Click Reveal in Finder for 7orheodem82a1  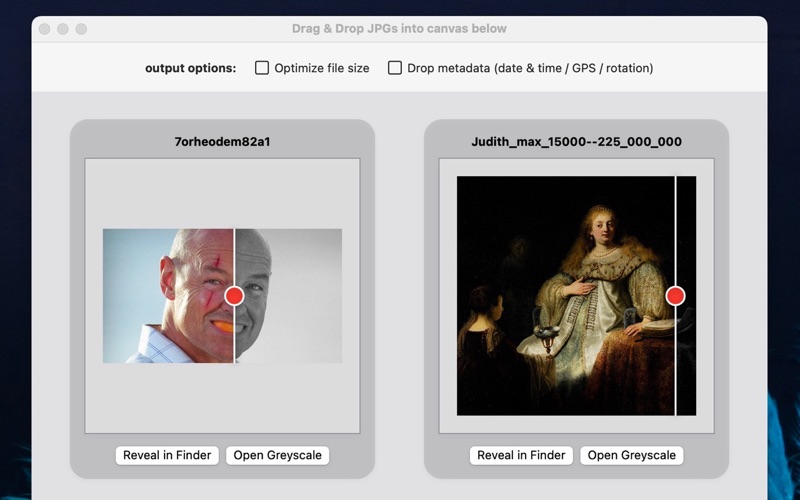tap(167, 455)
